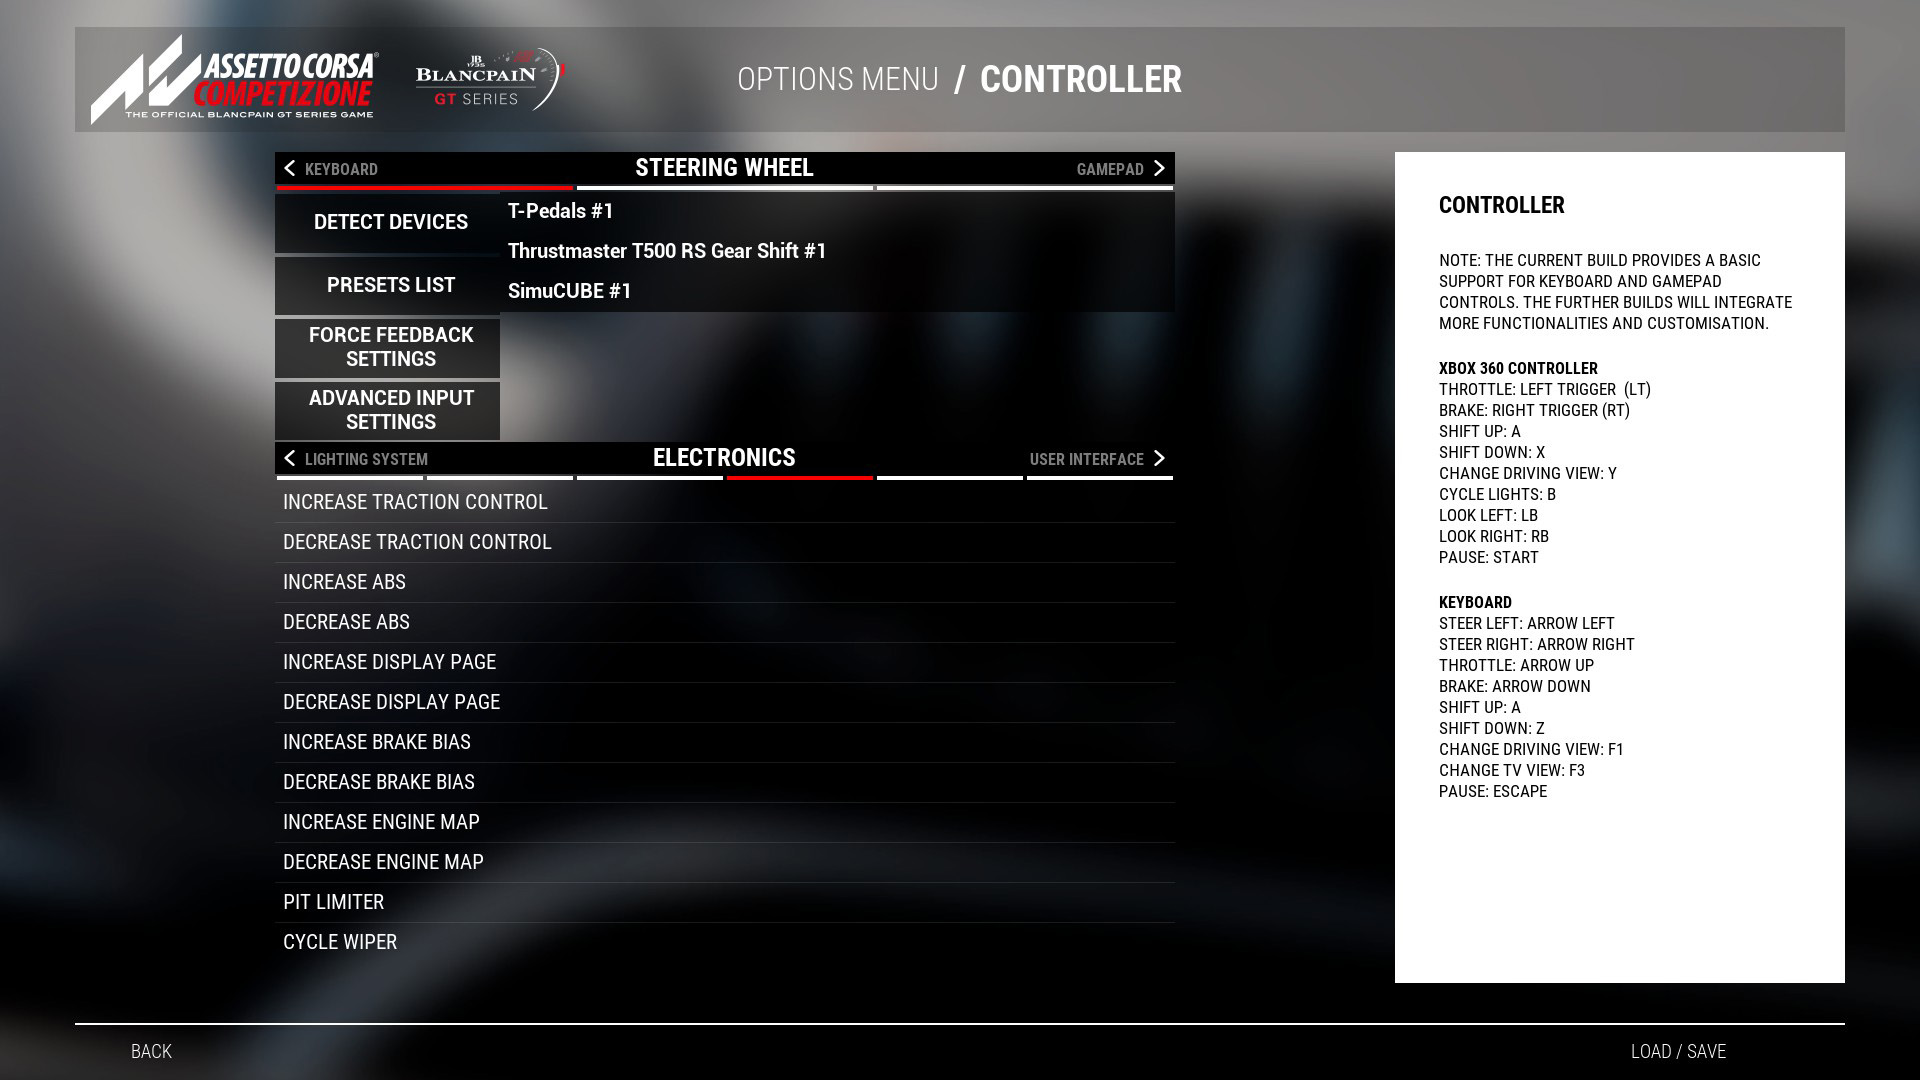
Task: Select CYCLE WIPER control mapping
Action: pos(339,942)
